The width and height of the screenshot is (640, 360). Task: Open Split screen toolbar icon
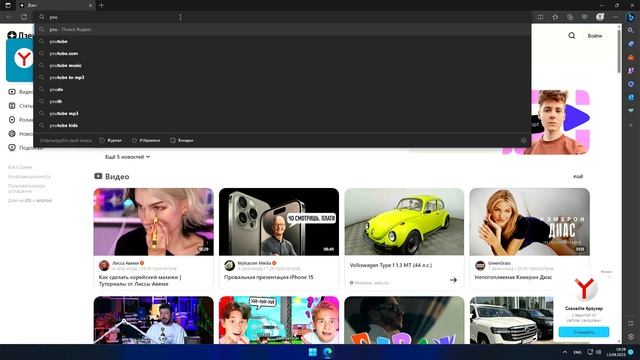pos(540,17)
